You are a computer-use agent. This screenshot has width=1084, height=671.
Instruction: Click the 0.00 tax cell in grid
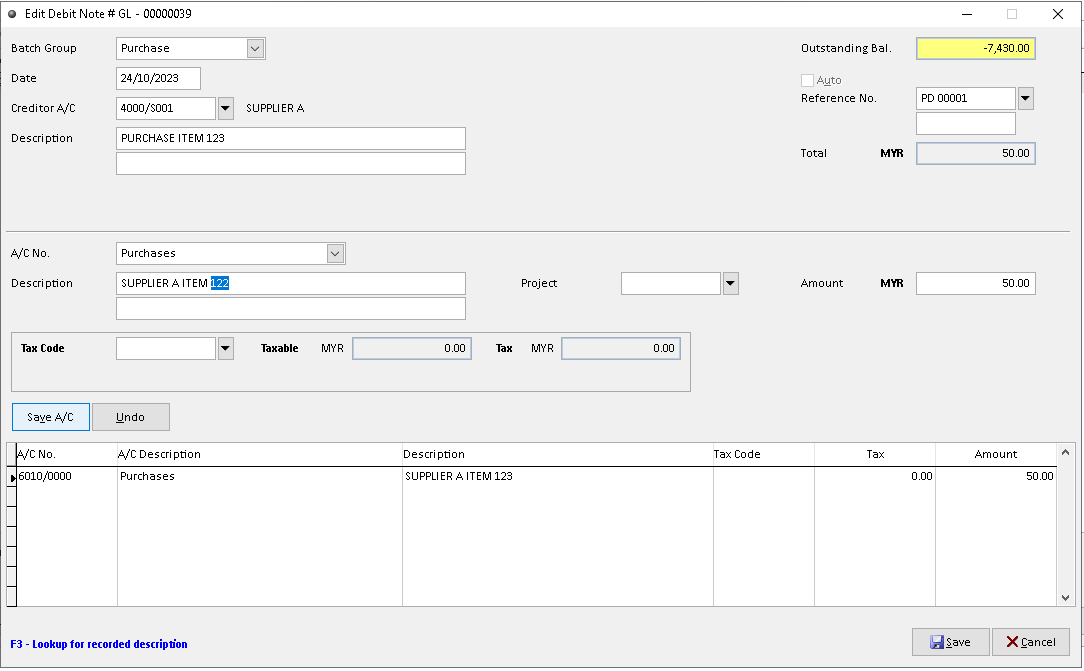[x=875, y=476]
